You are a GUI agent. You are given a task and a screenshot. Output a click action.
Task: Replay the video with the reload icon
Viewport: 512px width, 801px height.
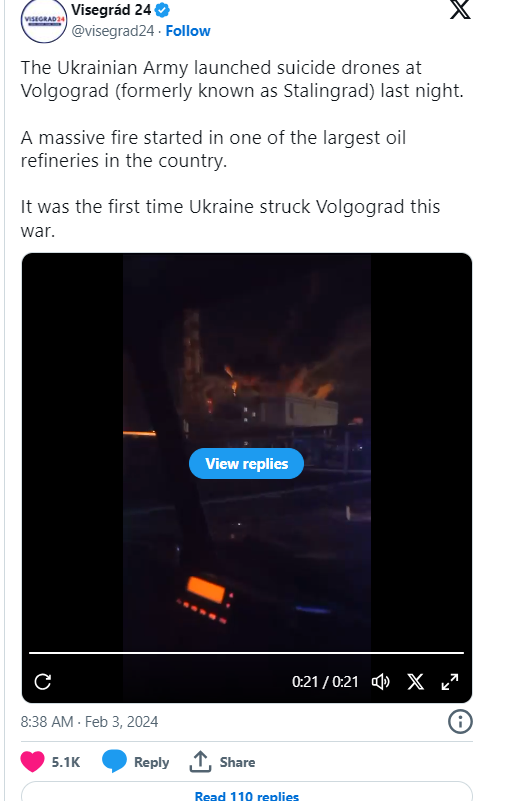(42, 681)
